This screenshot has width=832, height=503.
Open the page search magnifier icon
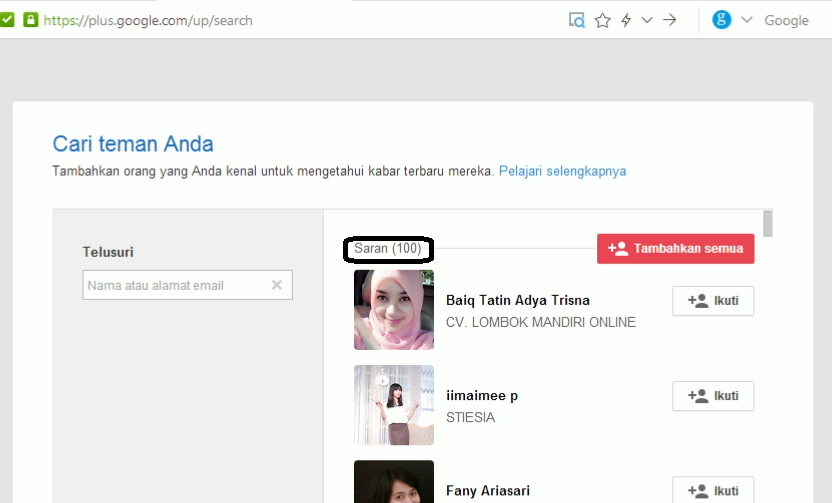click(577, 20)
